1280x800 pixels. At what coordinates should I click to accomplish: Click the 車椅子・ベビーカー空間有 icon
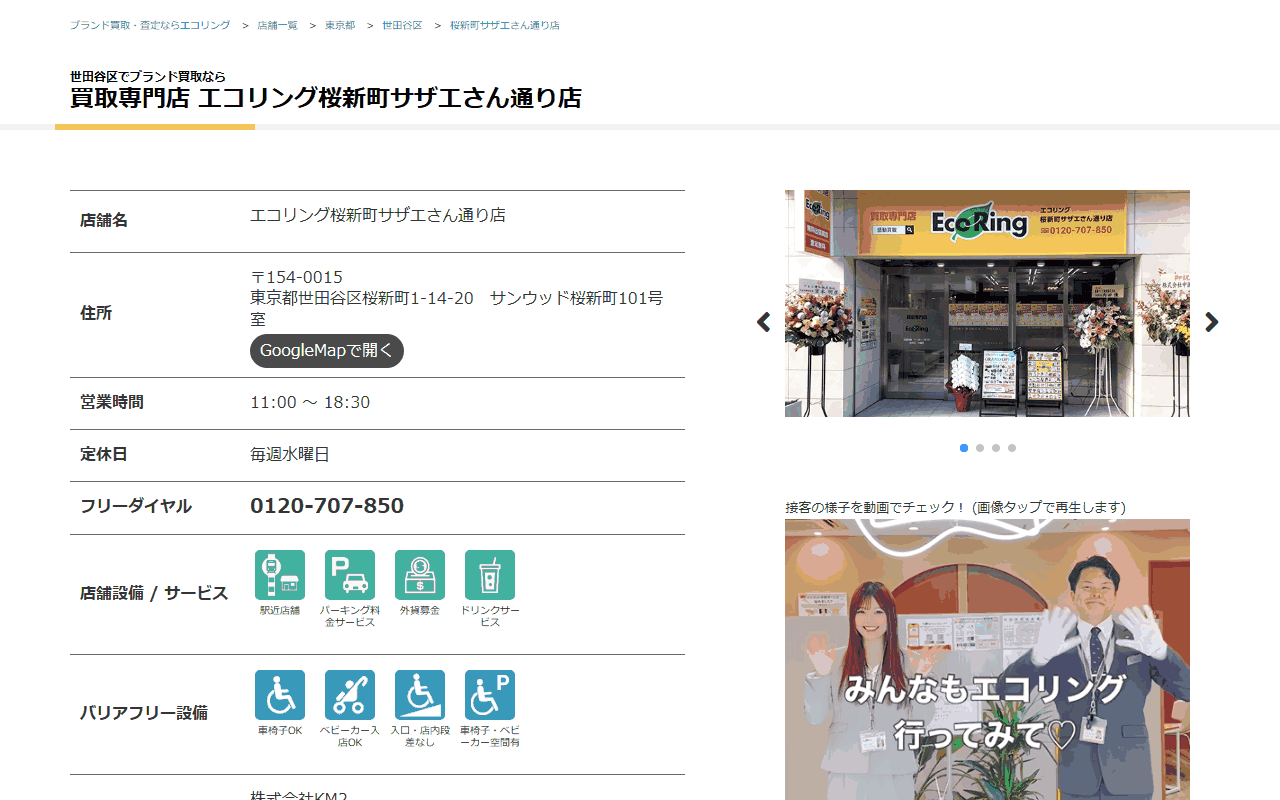pyautogui.click(x=490, y=695)
